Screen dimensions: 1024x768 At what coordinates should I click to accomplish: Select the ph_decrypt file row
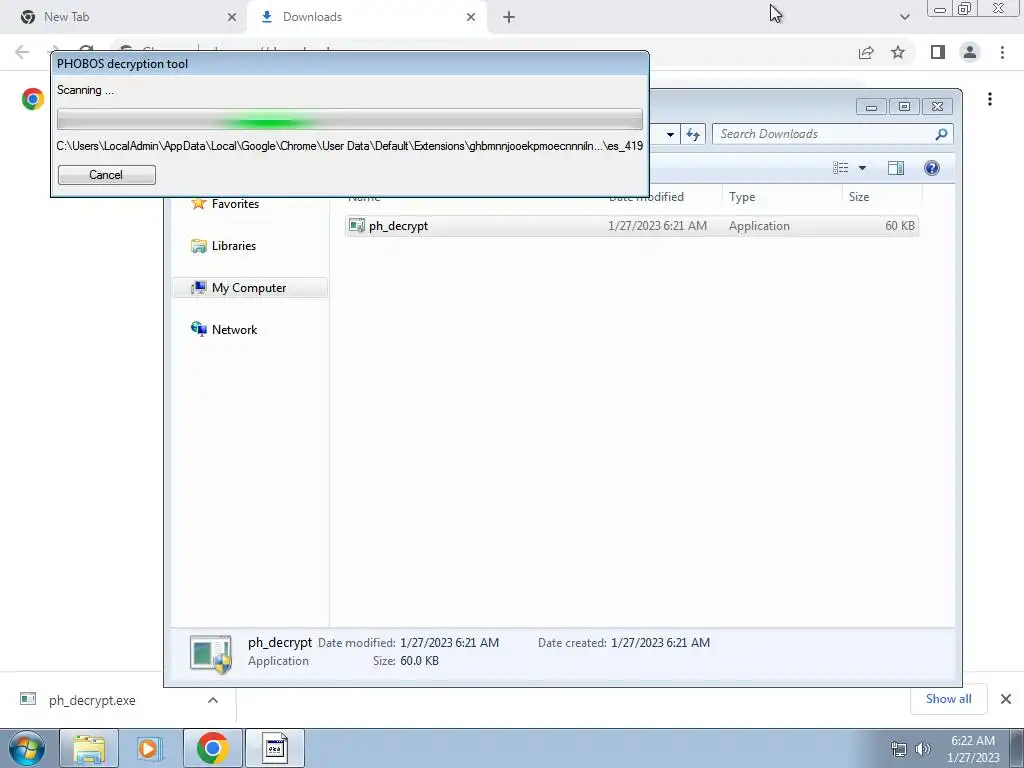632,226
